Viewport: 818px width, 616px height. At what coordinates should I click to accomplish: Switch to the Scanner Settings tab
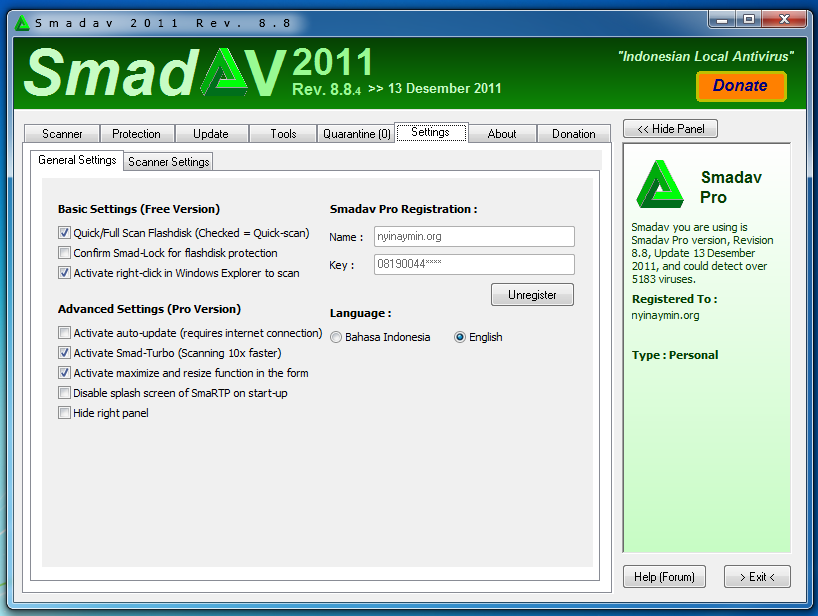167,161
